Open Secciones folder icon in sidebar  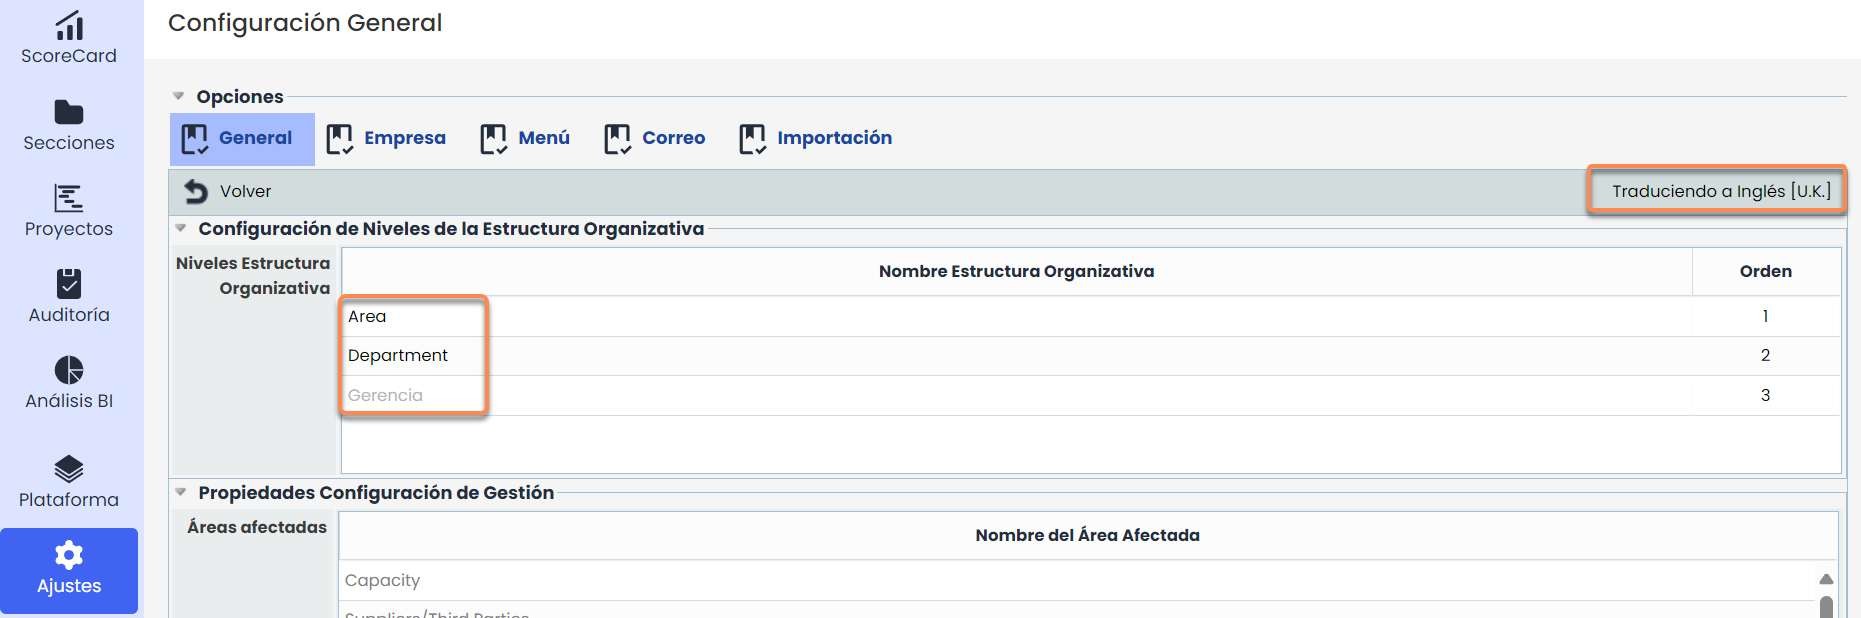(x=69, y=112)
